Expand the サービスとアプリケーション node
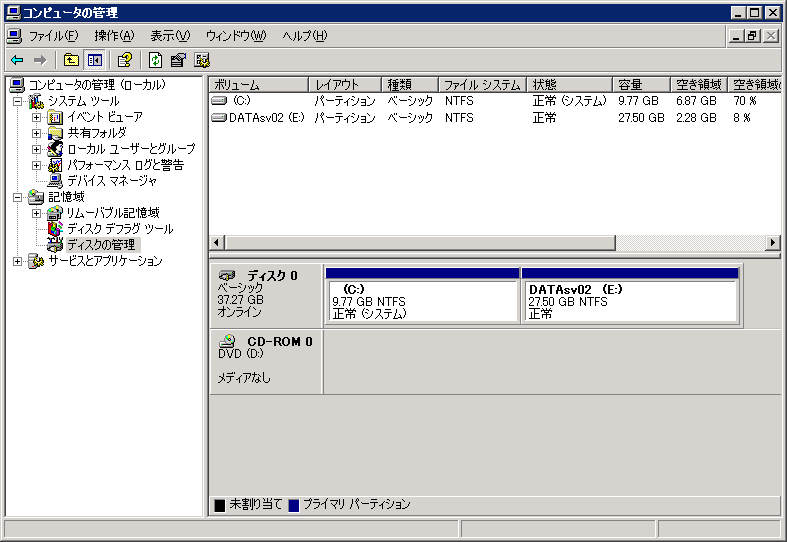The width and height of the screenshot is (787, 542). pyautogui.click(x=17, y=261)
